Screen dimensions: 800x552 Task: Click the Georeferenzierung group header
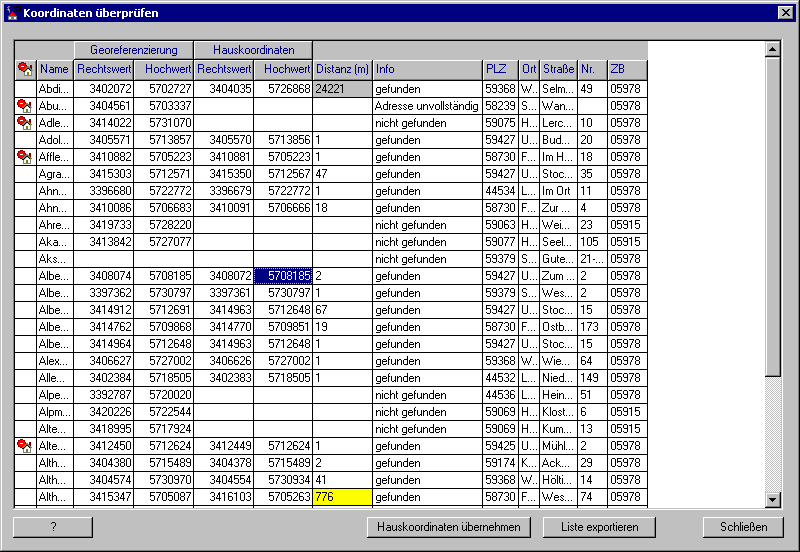134,50
